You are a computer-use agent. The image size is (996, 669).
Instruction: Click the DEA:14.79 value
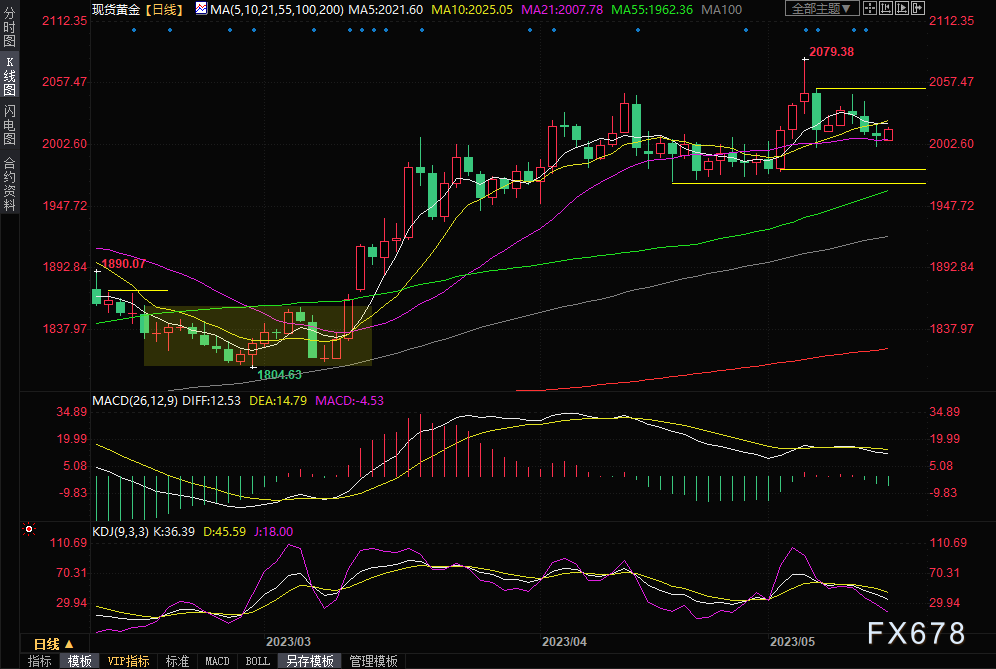click(x=278, y=401)
